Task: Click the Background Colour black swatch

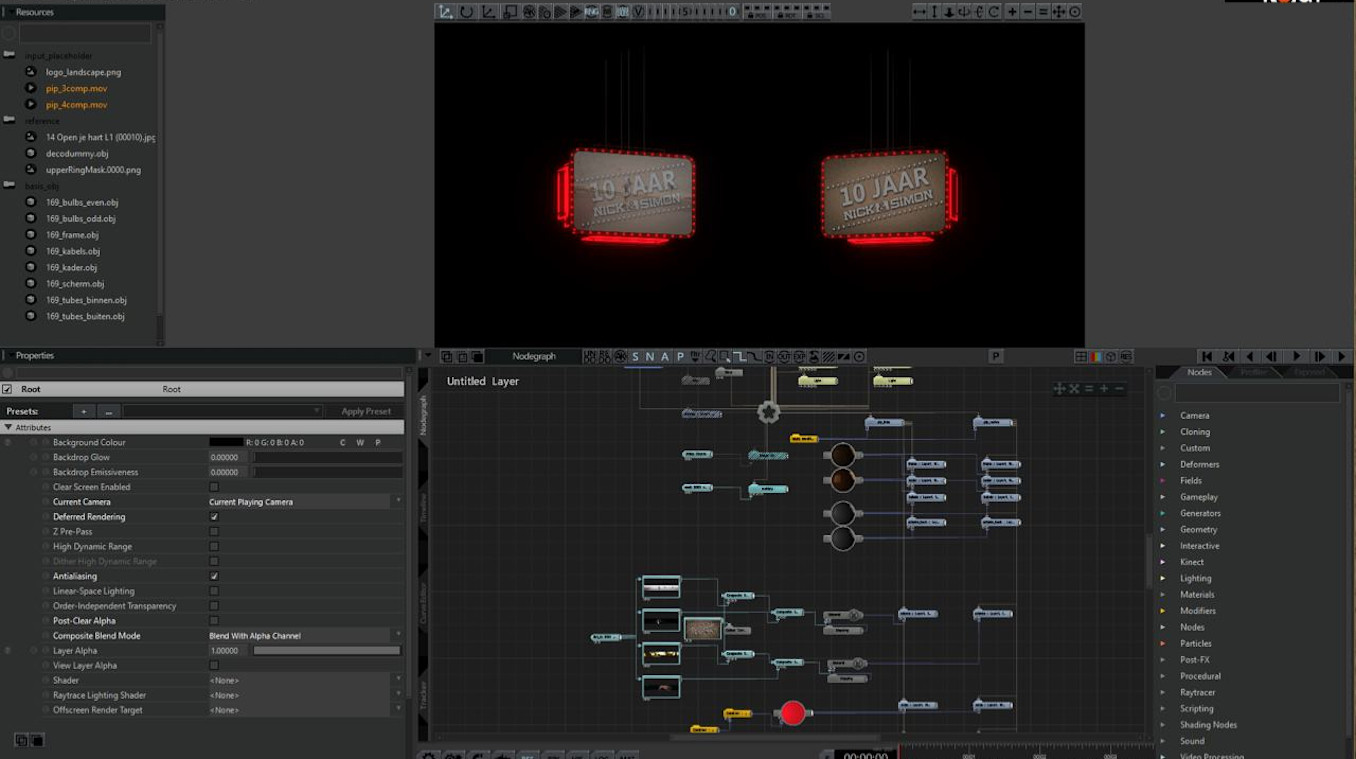Action: [x=225, y=442]
